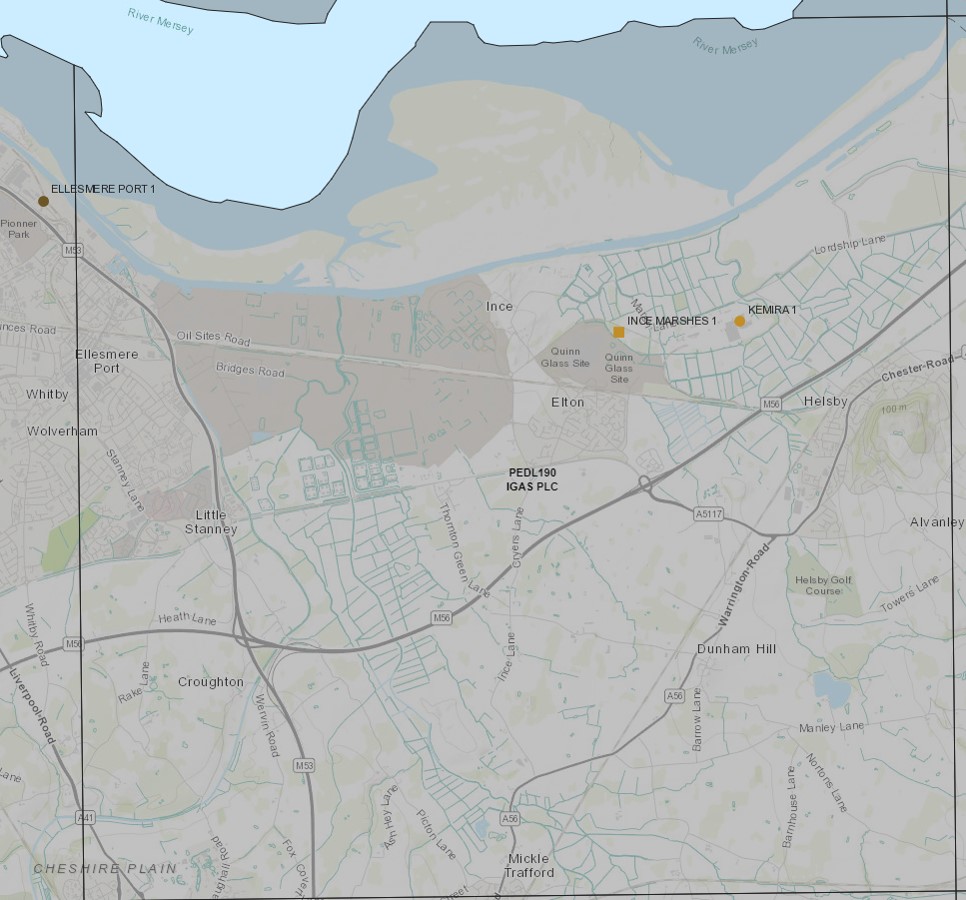Click the Little Stanney label
966x900 pixels.
211,522
